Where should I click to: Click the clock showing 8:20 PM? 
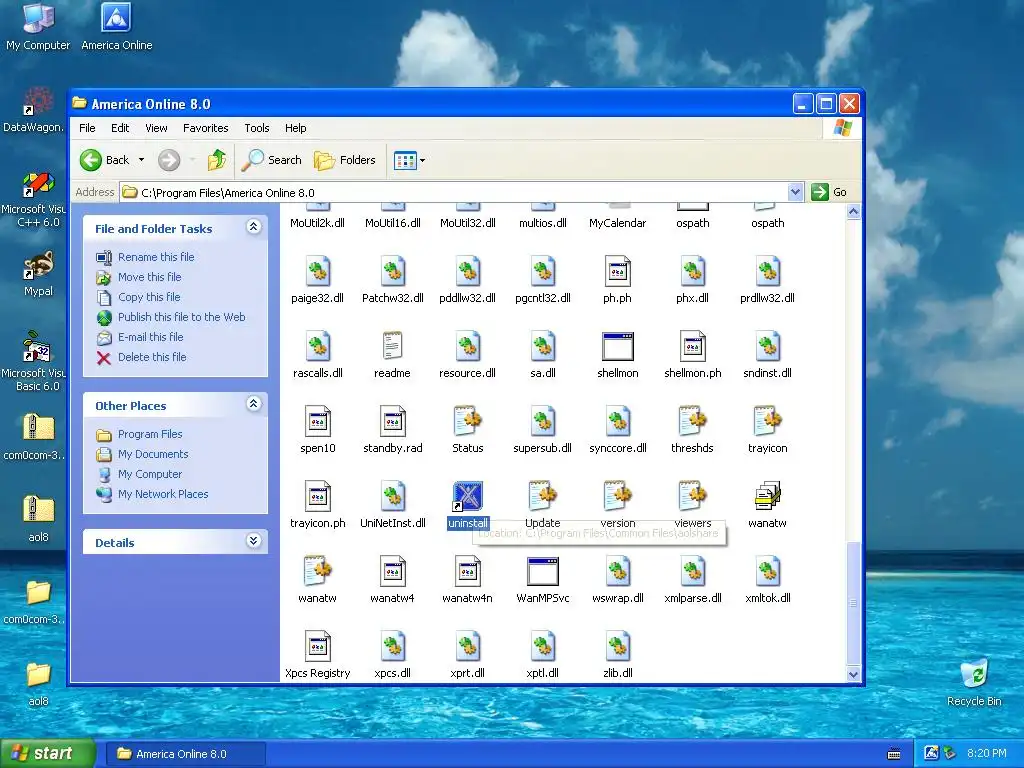click(986, 753)
